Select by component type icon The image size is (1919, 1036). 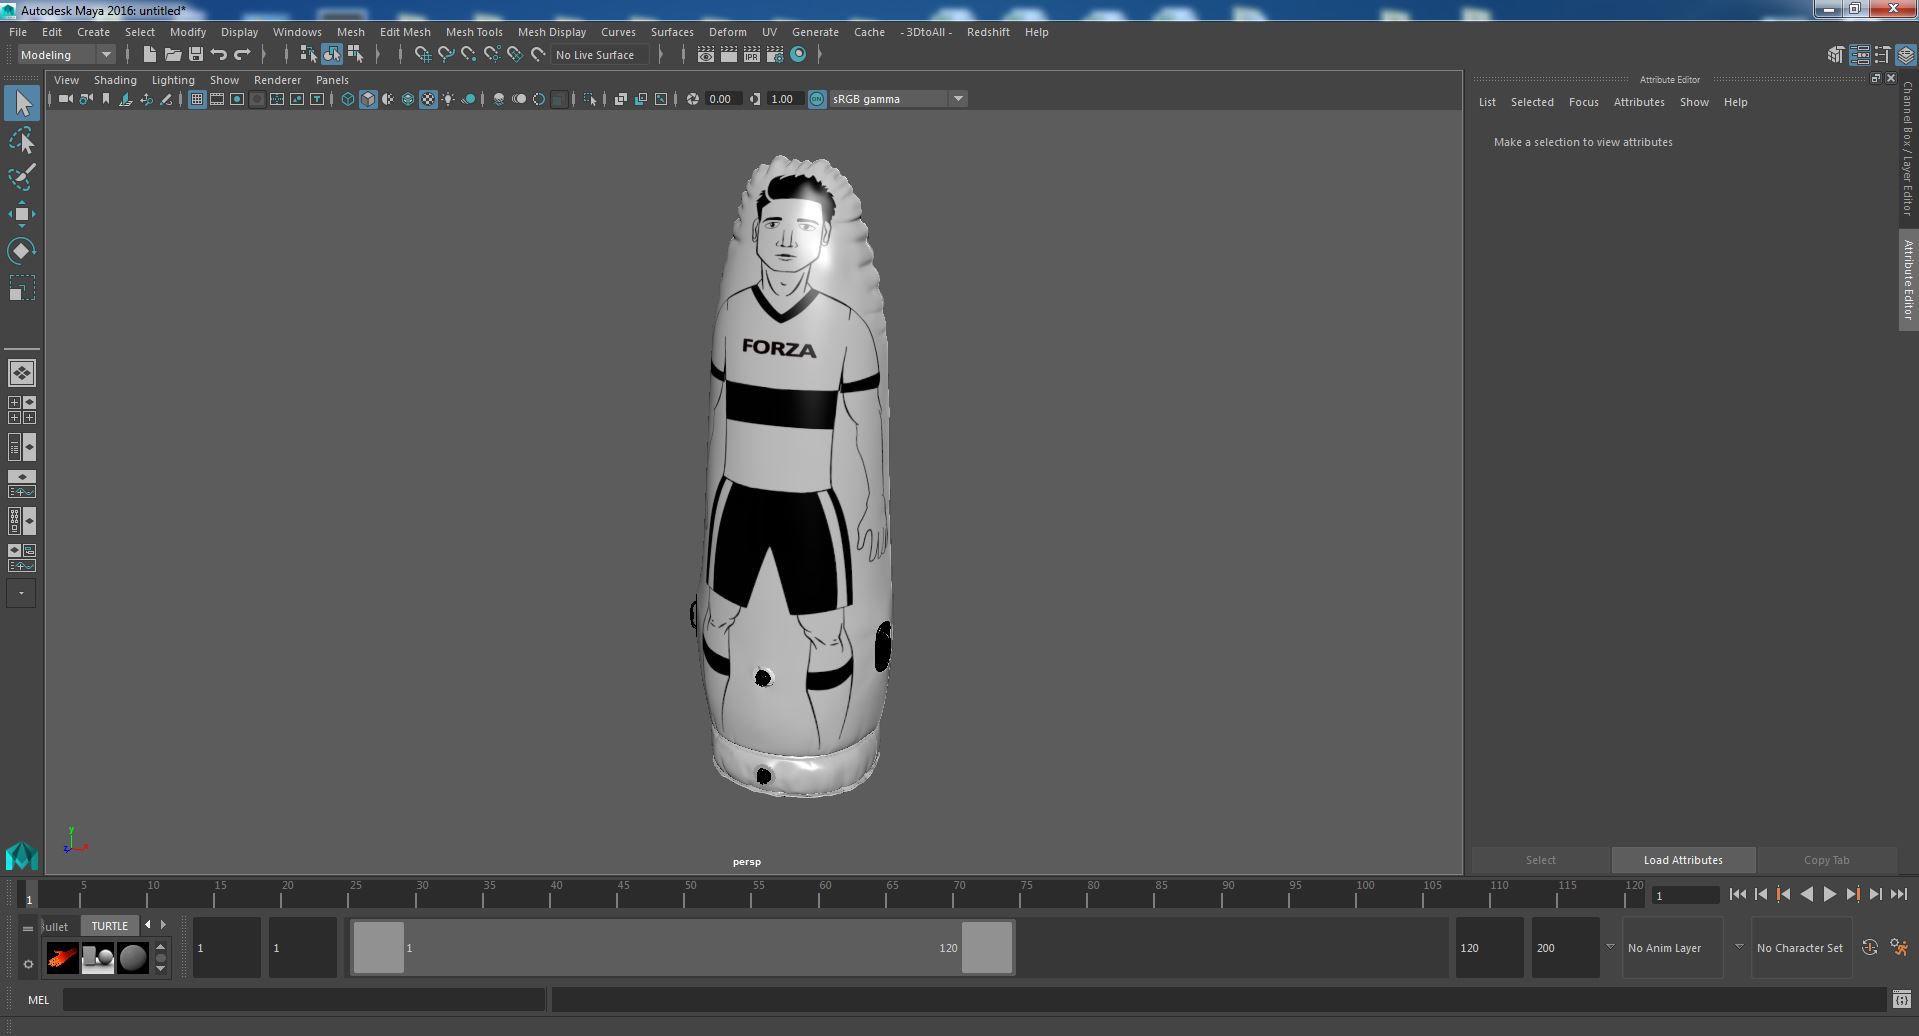[355, 54]
